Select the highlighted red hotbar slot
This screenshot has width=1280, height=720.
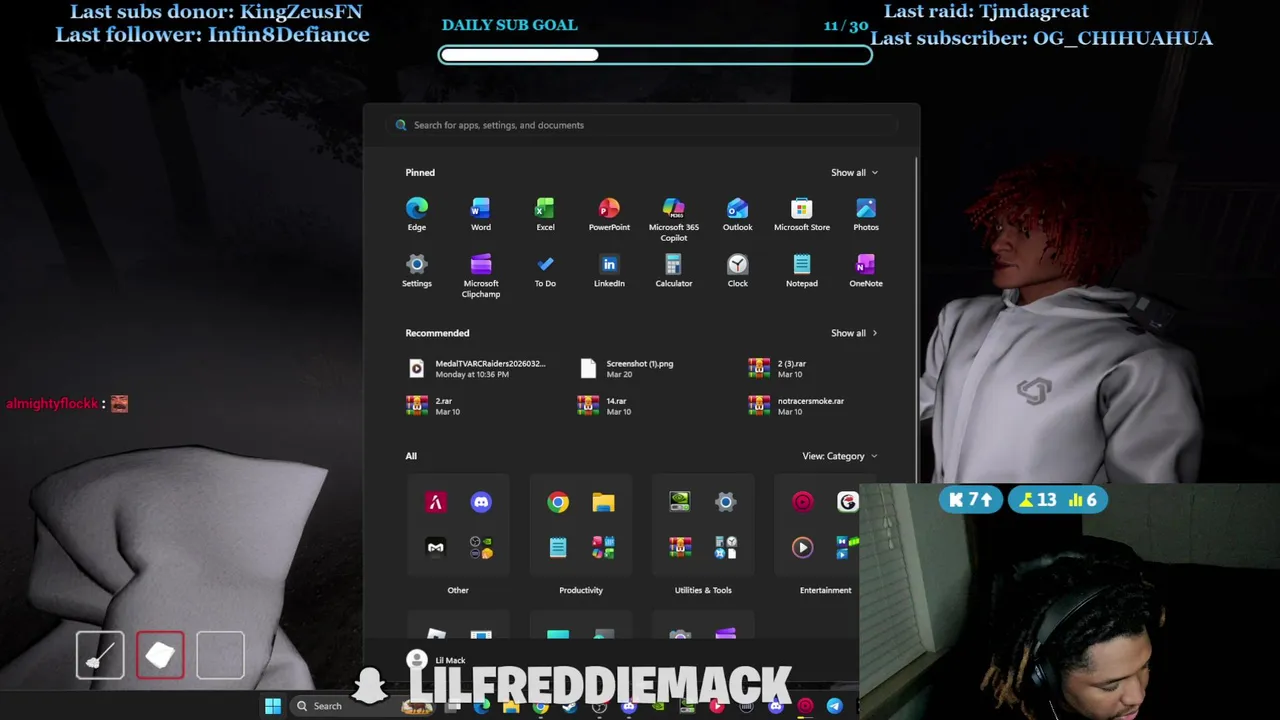point(160,655)
